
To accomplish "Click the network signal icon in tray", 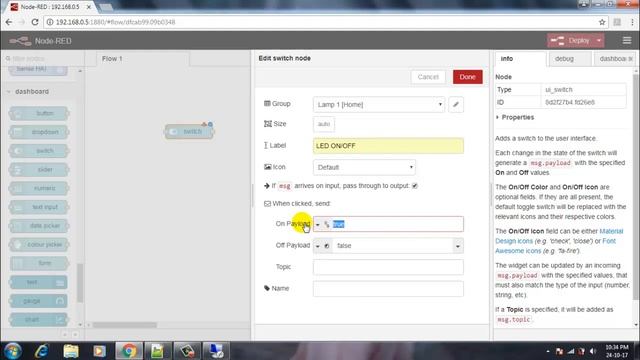I will click(x=571, y=351).
